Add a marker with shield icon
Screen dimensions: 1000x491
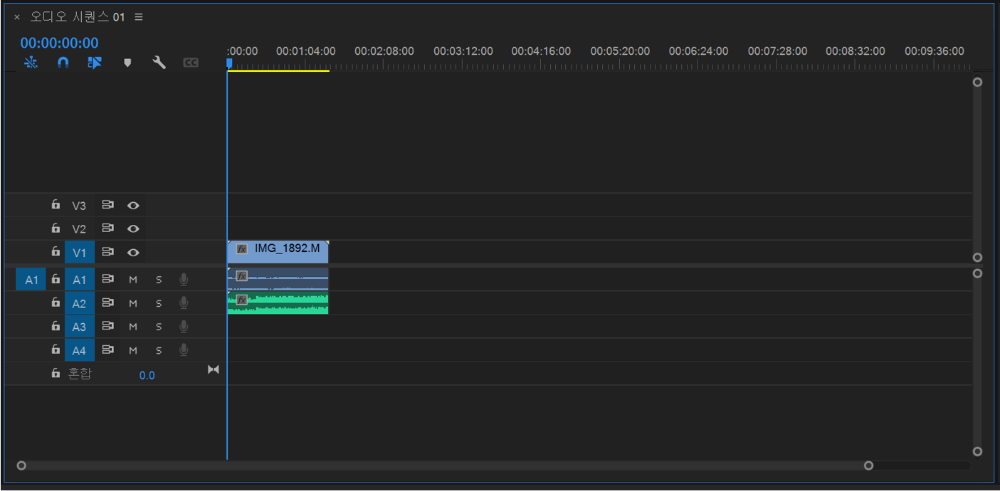(x=127, y=63)
